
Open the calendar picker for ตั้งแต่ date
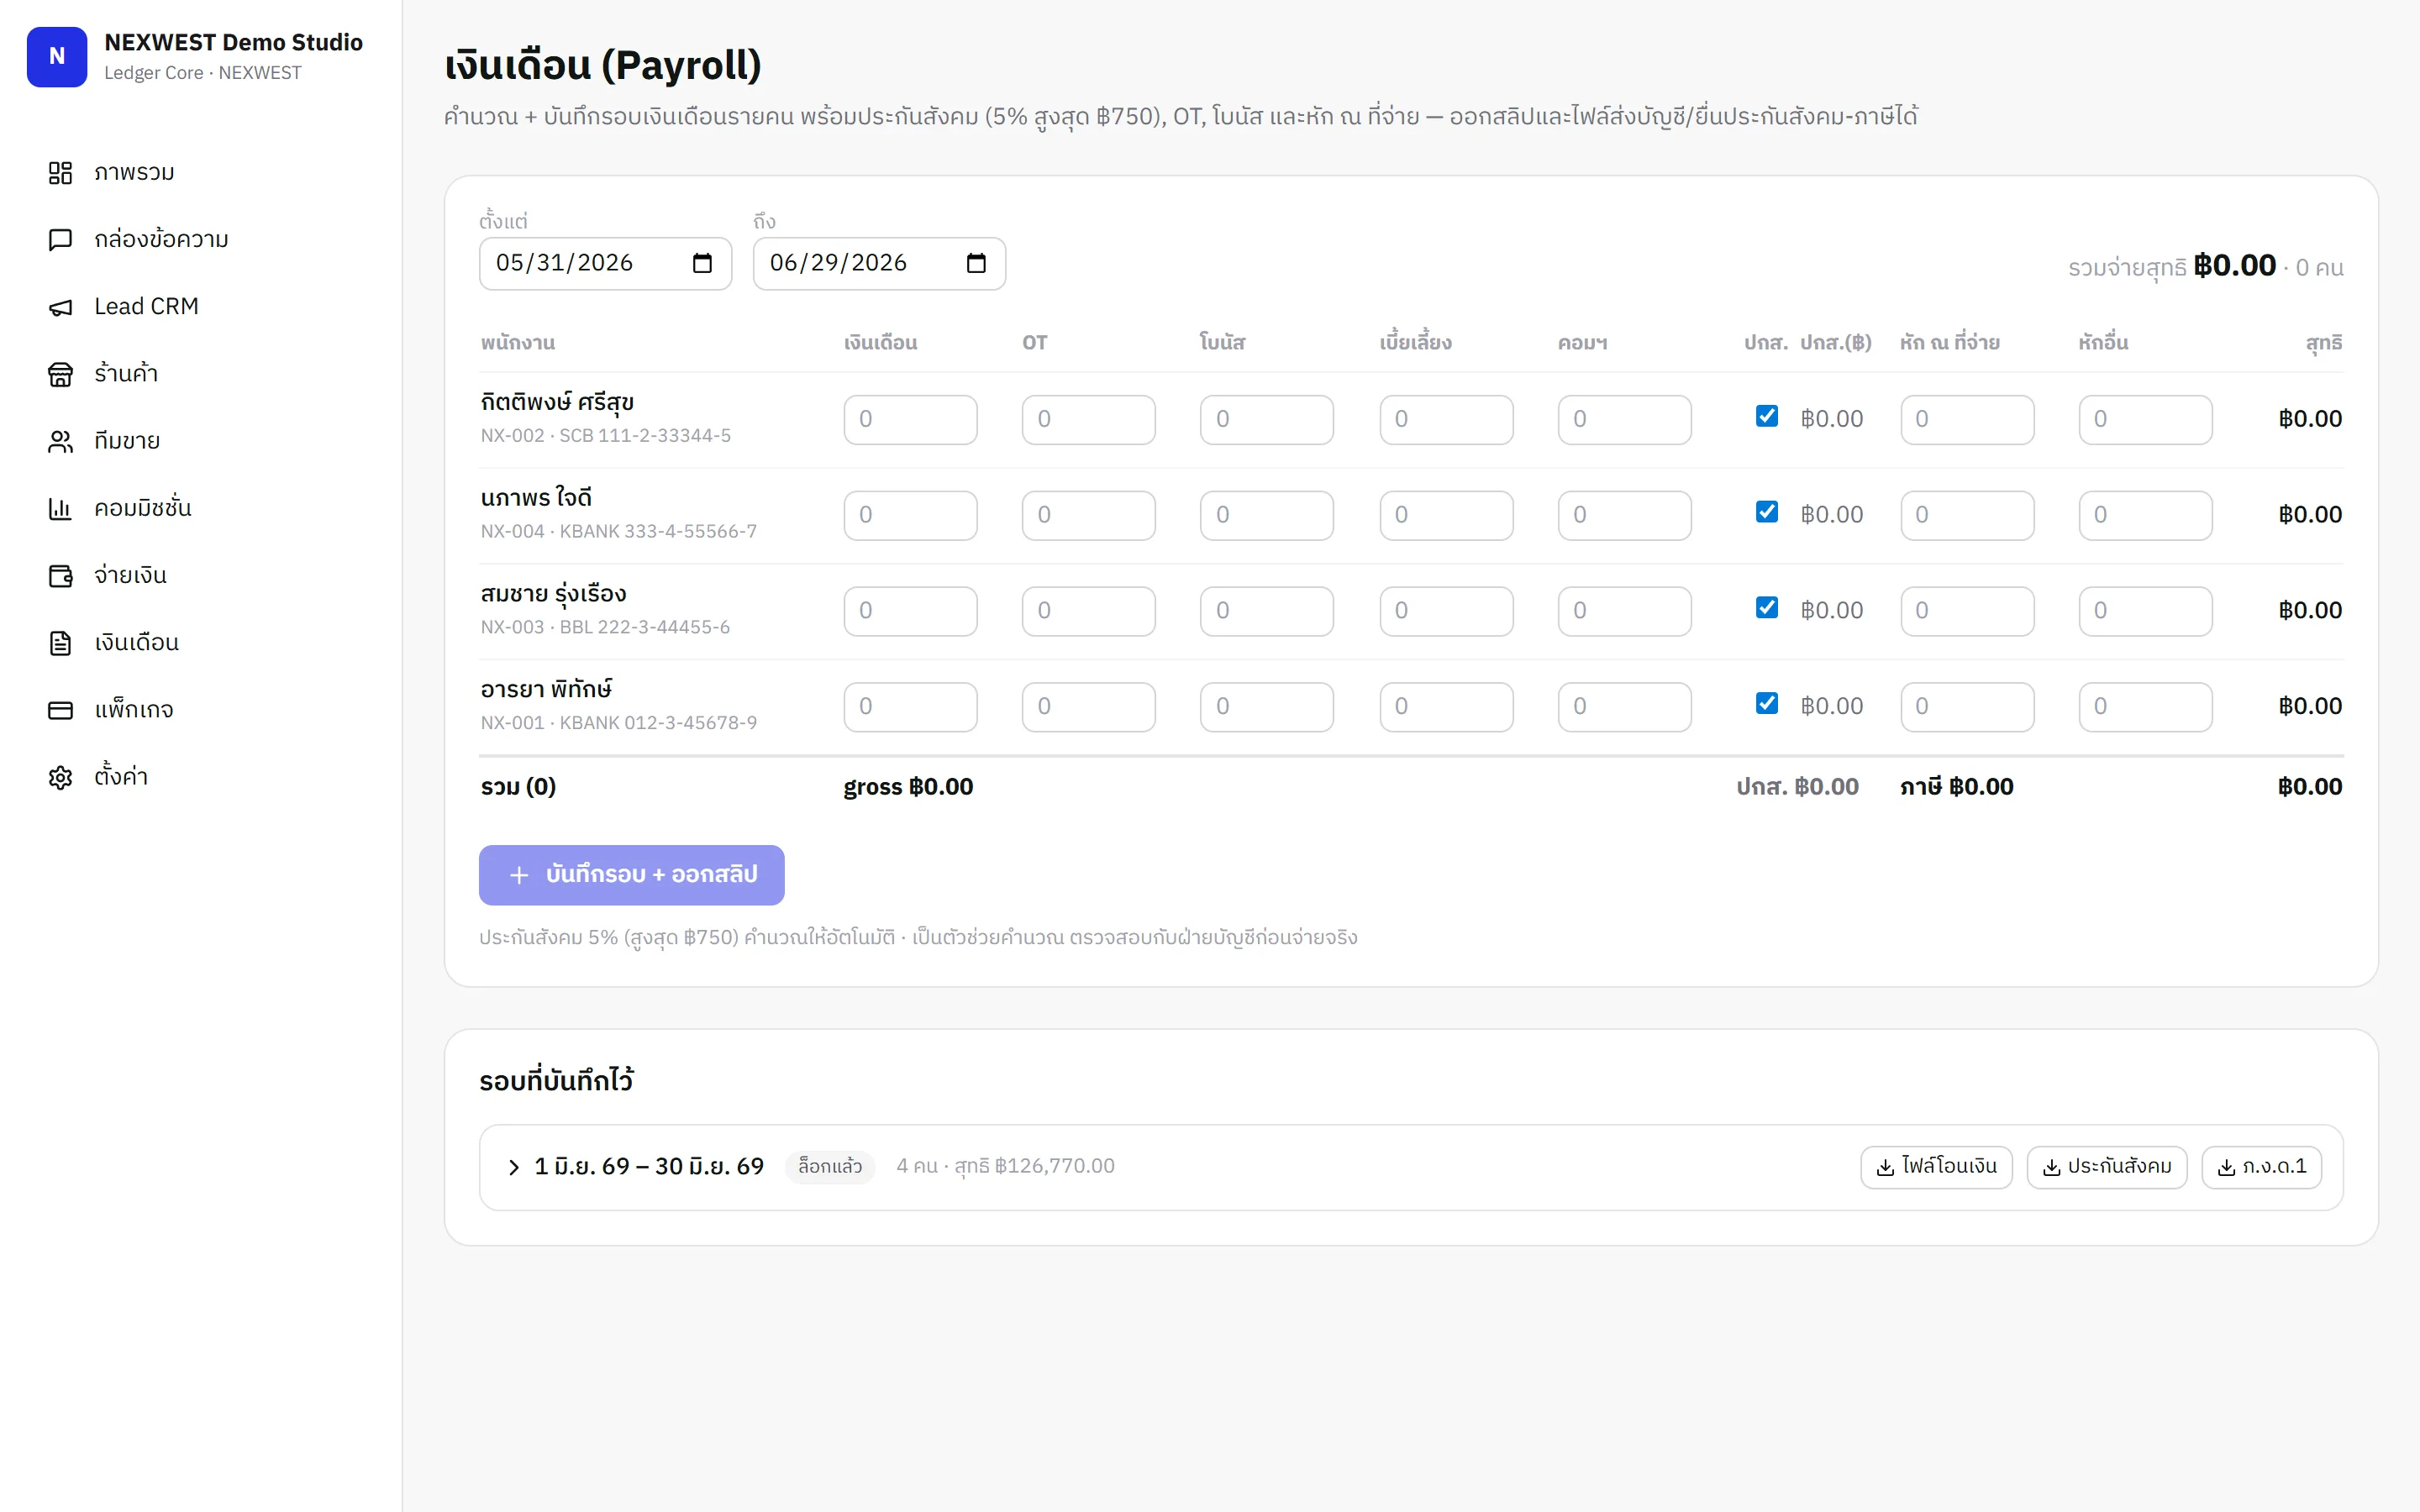point(702,263)
